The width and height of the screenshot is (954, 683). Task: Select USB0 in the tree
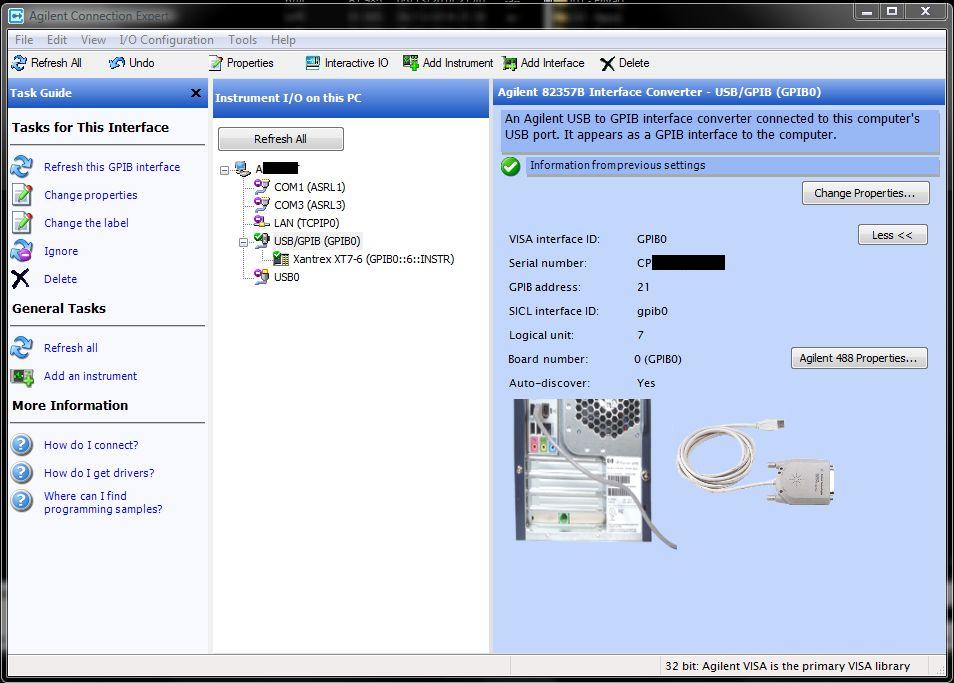[x=287, y=277]
